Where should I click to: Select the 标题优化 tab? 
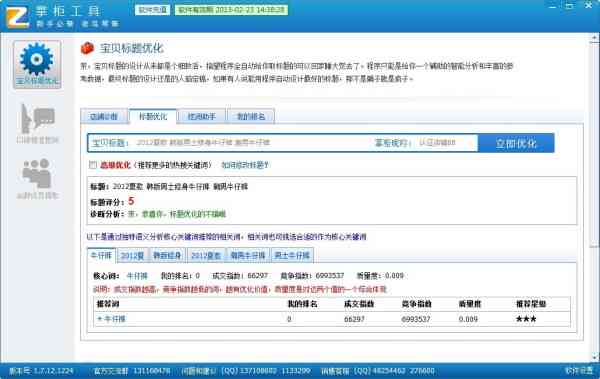pos(153,116)
